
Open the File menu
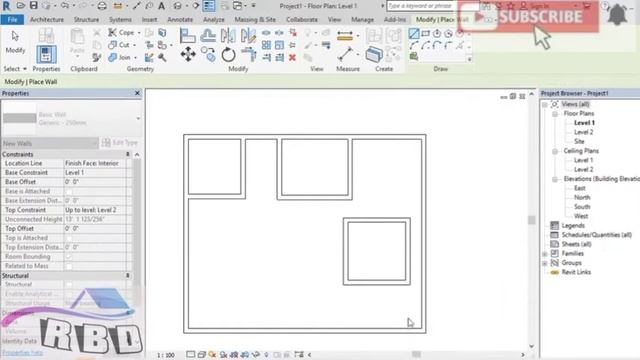pos(12,20)
